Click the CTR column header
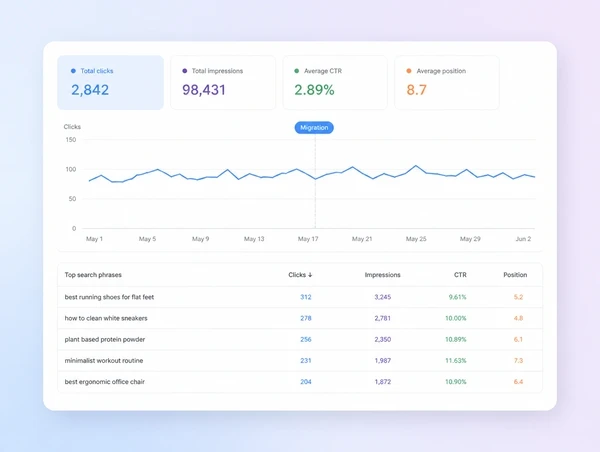This screenshot has height=452, width=600. pos(460,275)
